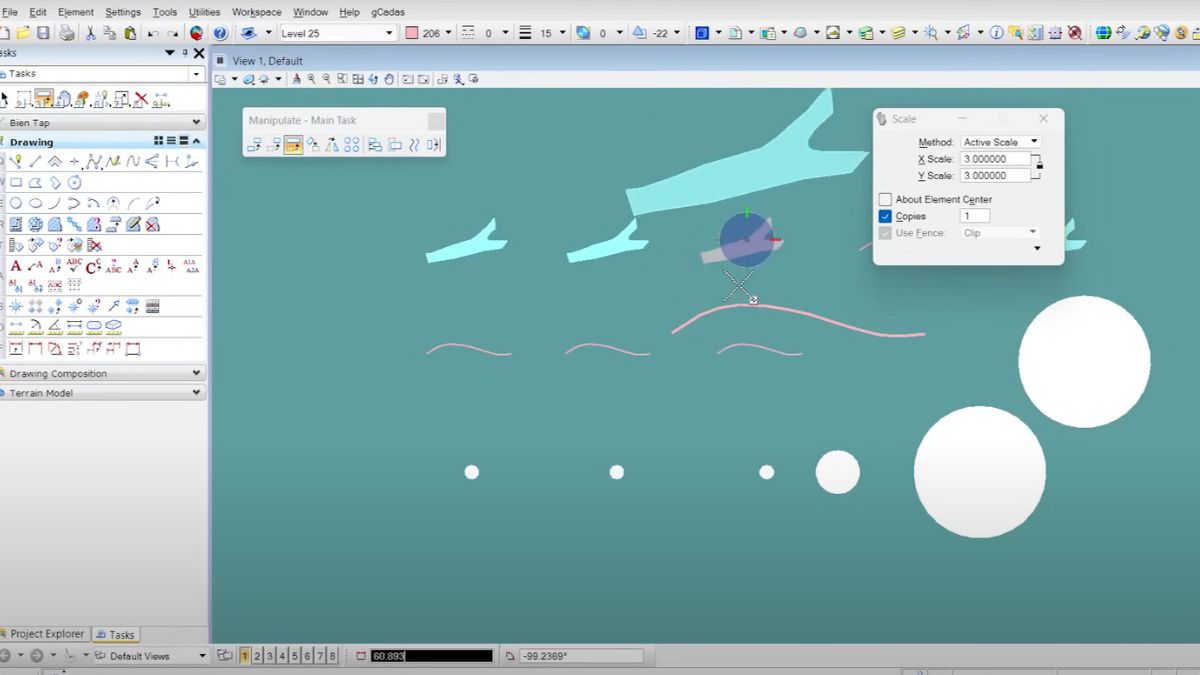Open the gCadas menu
Viewport: 1200px width, 675px height.
tap(388, 12)
